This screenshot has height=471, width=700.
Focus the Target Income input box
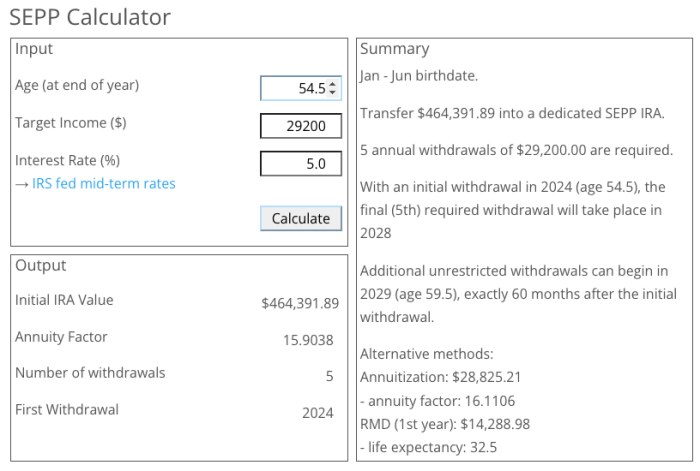[300, 126]
